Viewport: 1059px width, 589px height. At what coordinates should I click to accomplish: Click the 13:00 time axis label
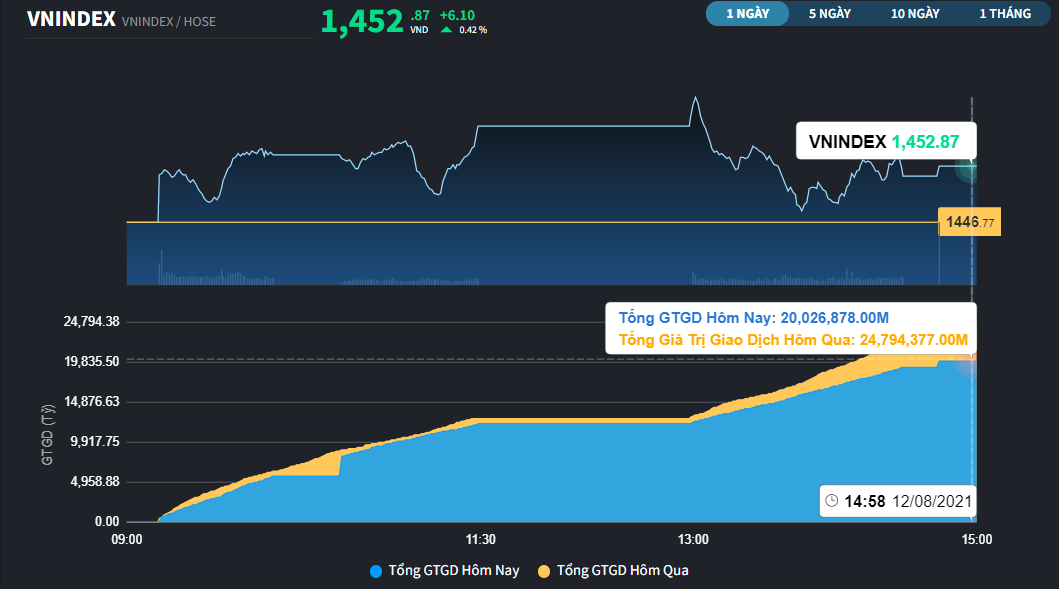[x=693, y=539]
